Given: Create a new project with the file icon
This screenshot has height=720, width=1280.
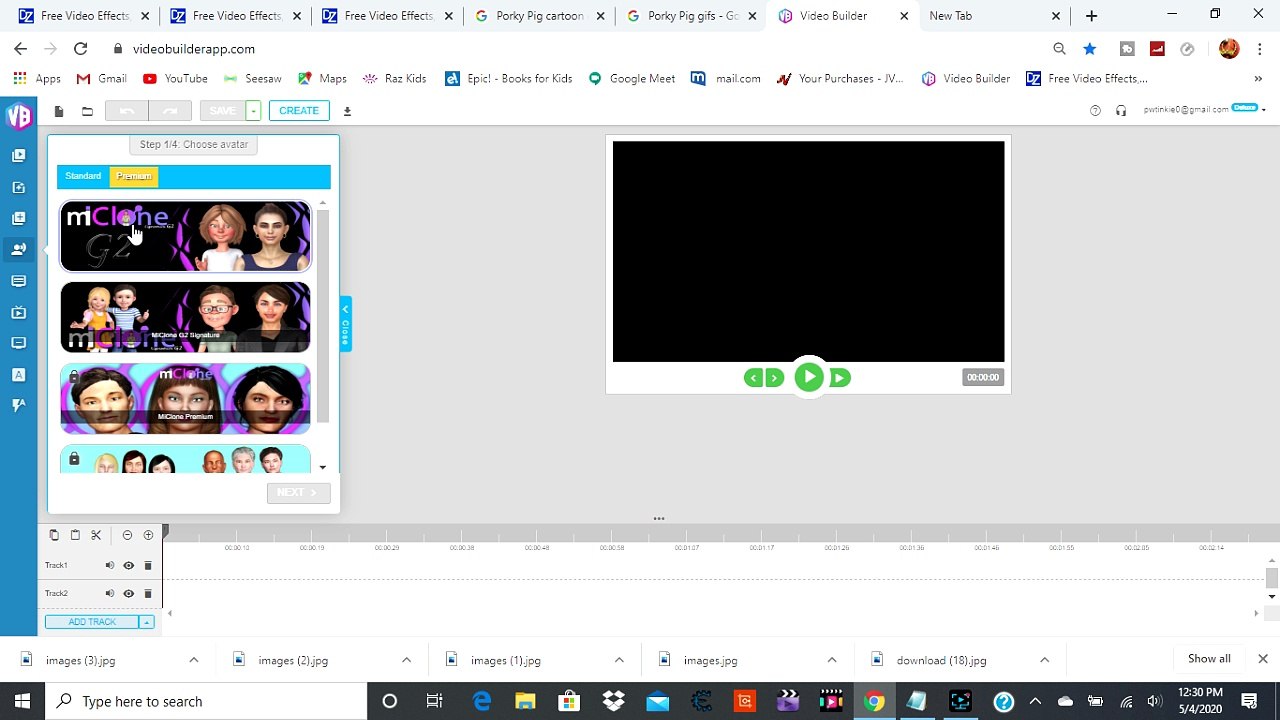Looking at the screenshot, I should tap(59, 111).
